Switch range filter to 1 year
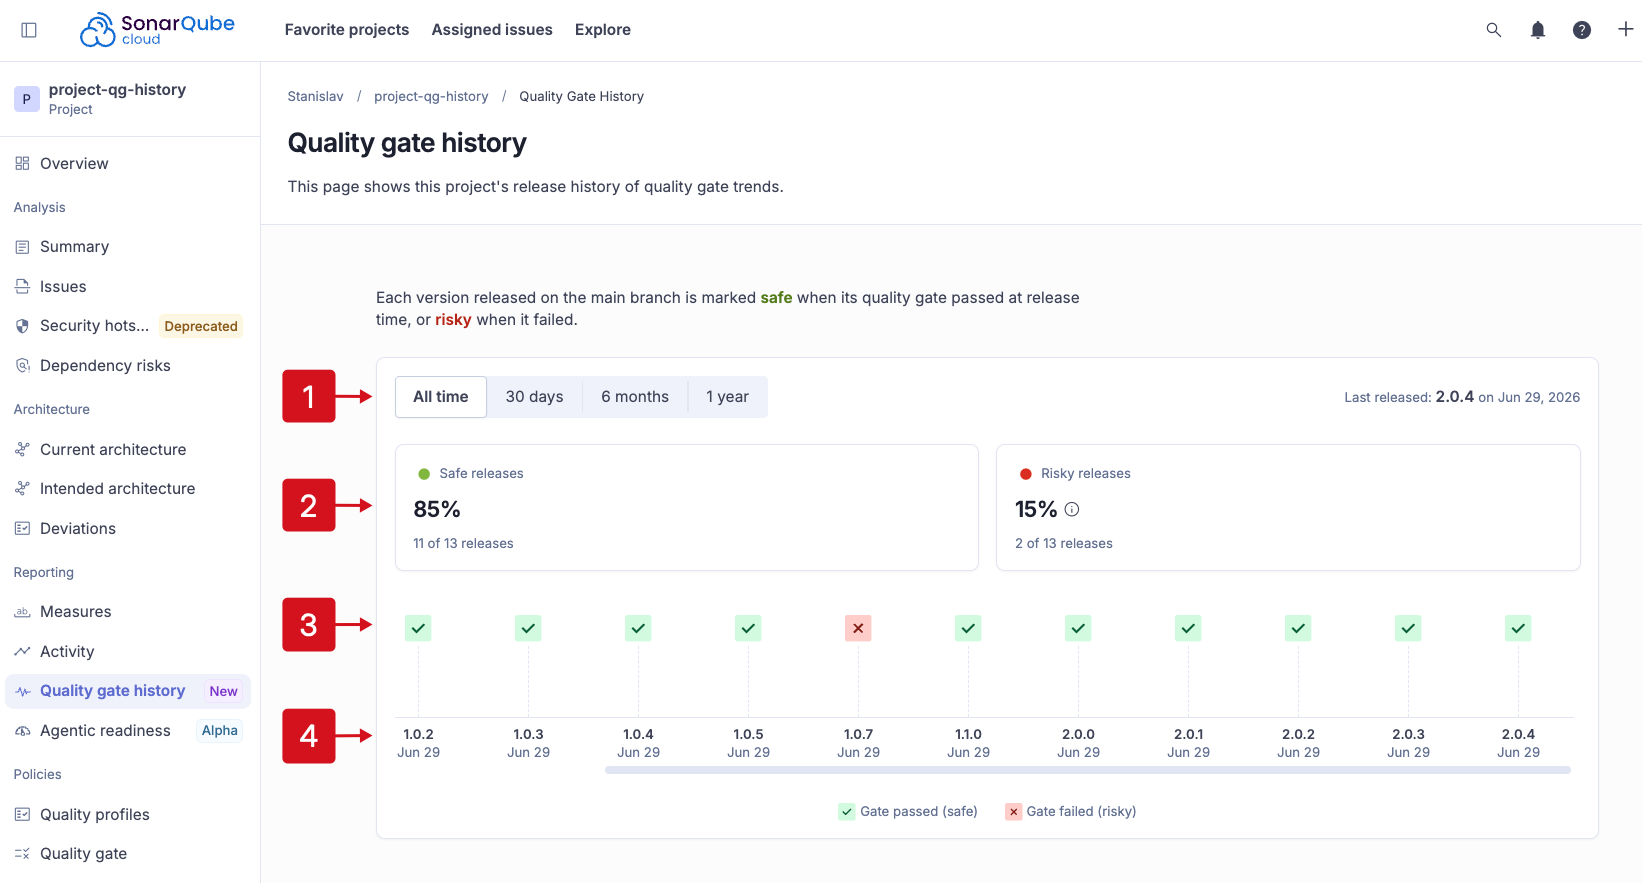Image resolution: width=1642 pixels, height=883 pixels. 727,397
